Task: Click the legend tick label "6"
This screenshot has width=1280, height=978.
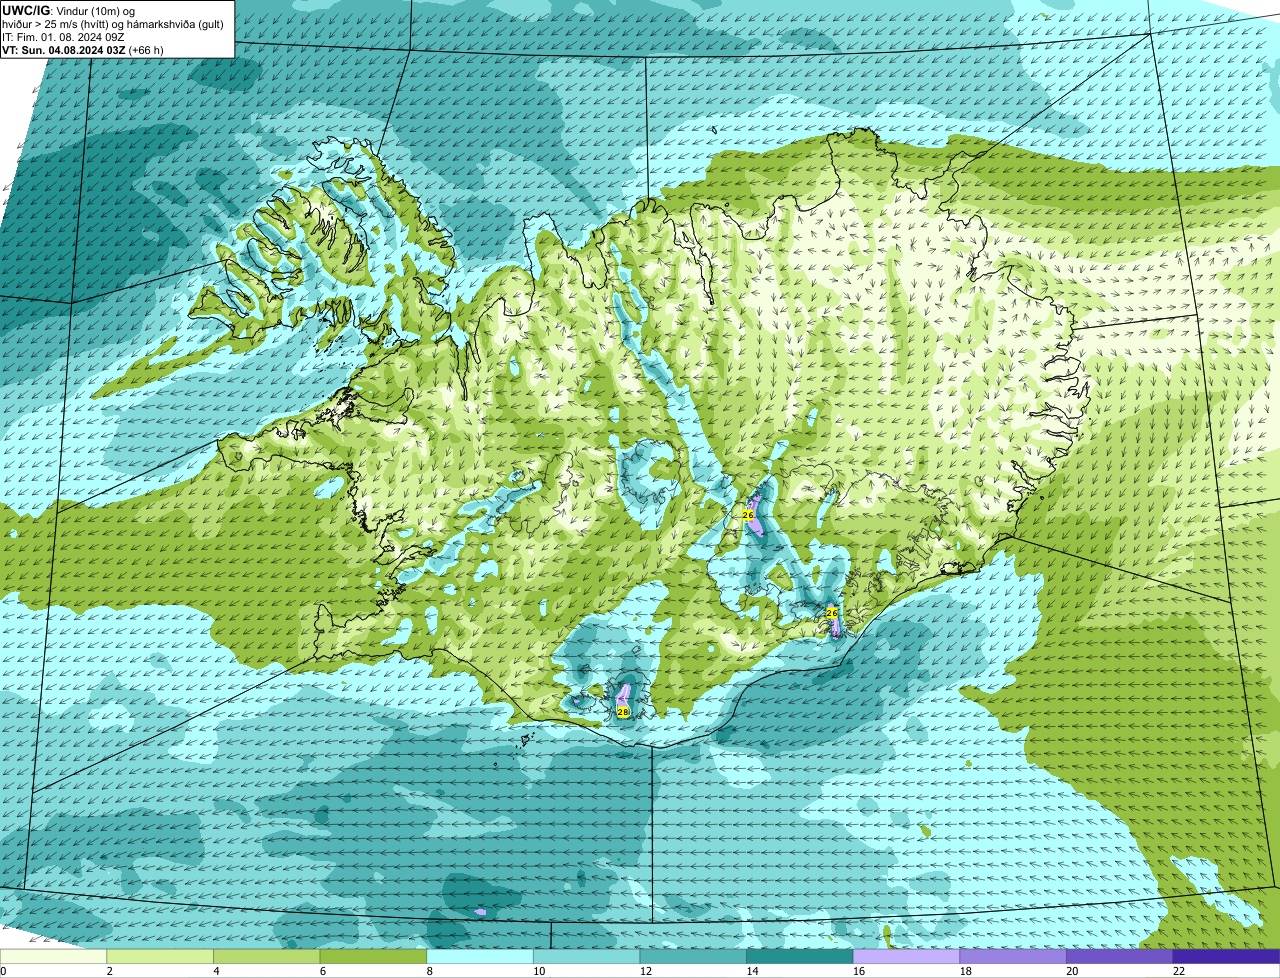Action: pyautogui.click(x=322, y=971)
